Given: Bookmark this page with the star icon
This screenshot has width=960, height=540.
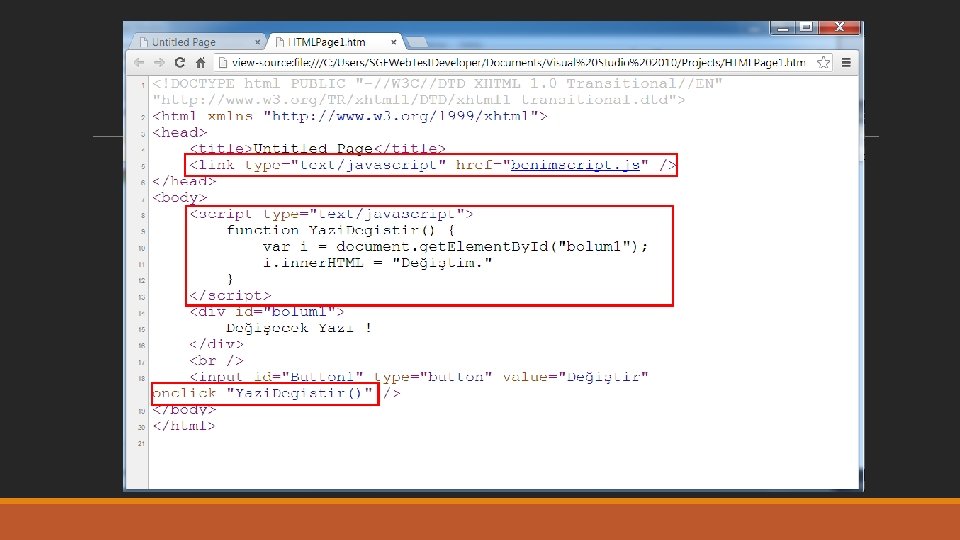Looking at the screenshot, I should [823, 62].
